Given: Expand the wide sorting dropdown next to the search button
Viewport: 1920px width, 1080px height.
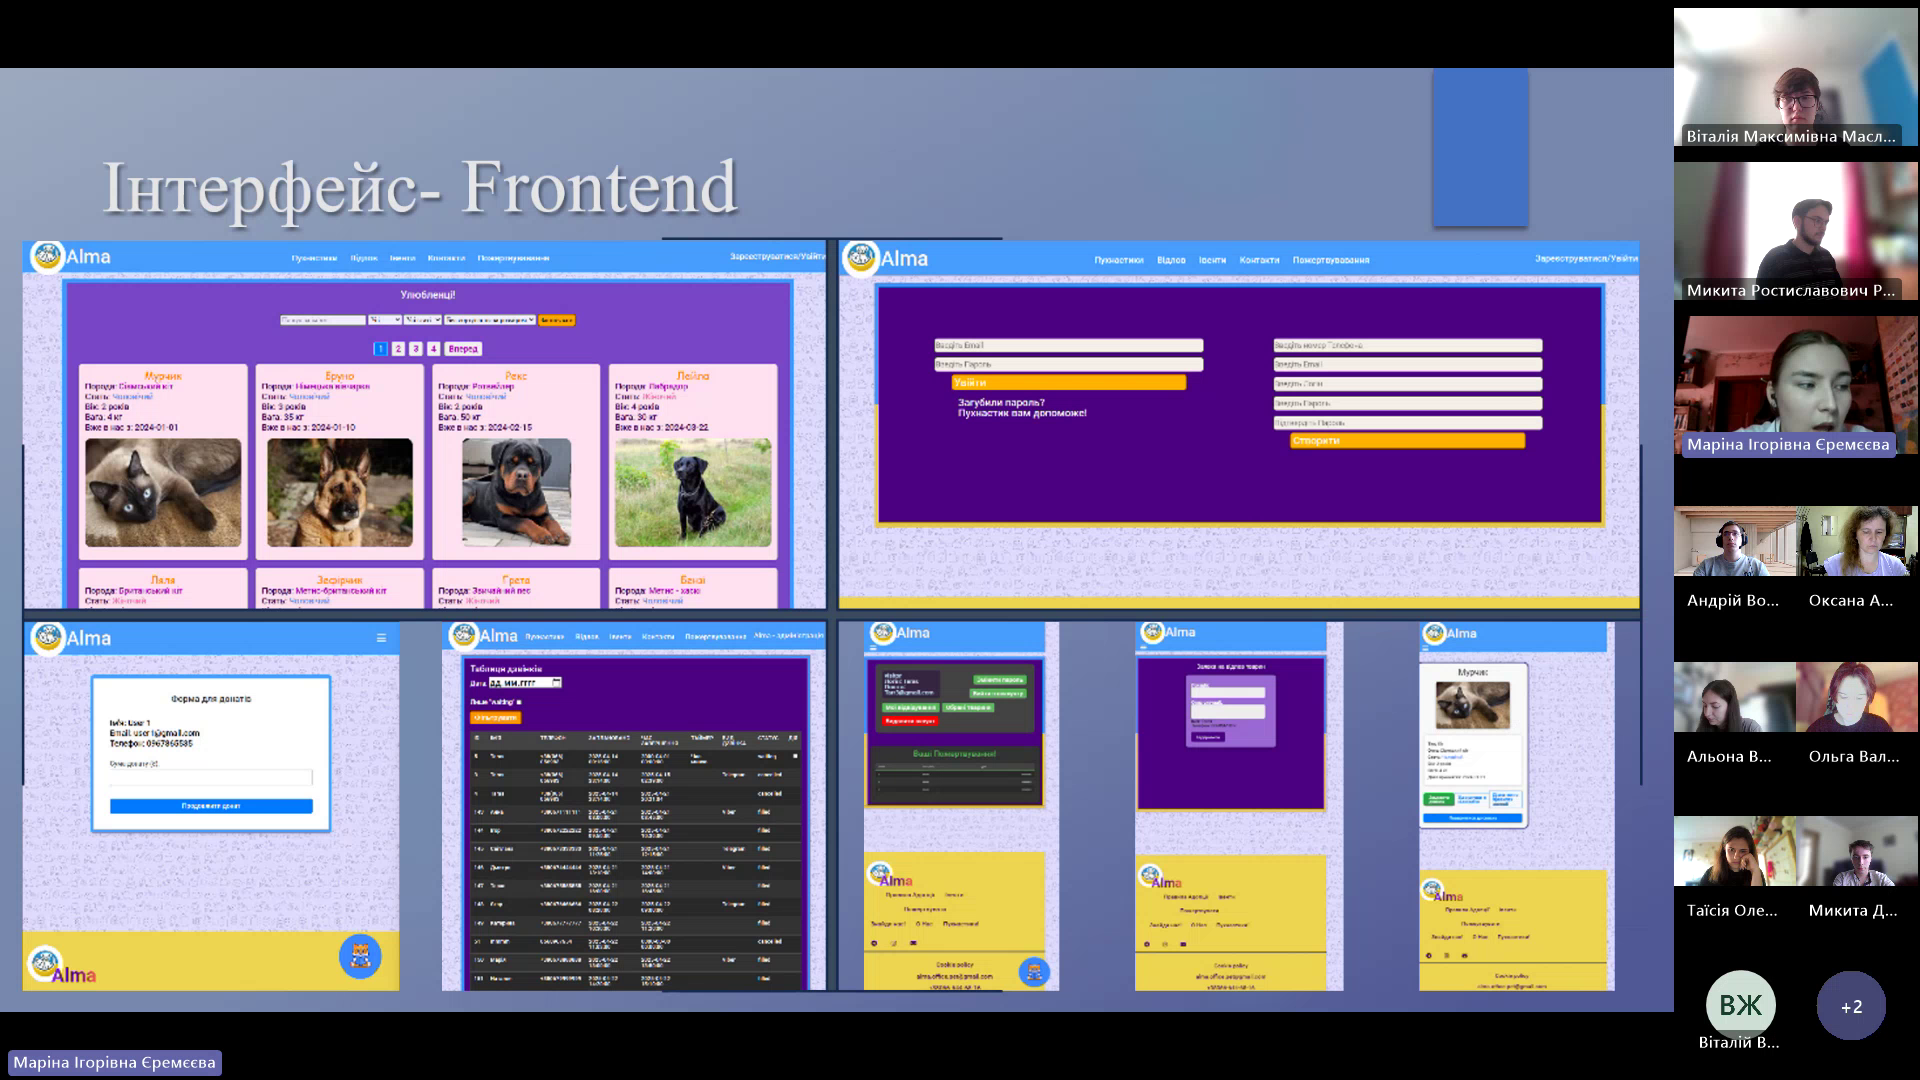Looking at the screenshot, I should pos(490,320).
